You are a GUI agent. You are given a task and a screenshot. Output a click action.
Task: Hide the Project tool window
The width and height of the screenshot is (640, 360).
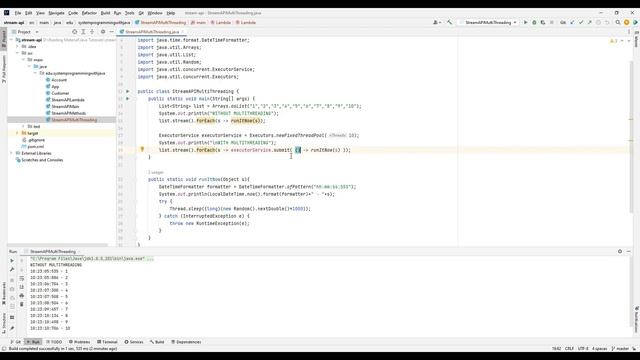click(x=111, y=31)
